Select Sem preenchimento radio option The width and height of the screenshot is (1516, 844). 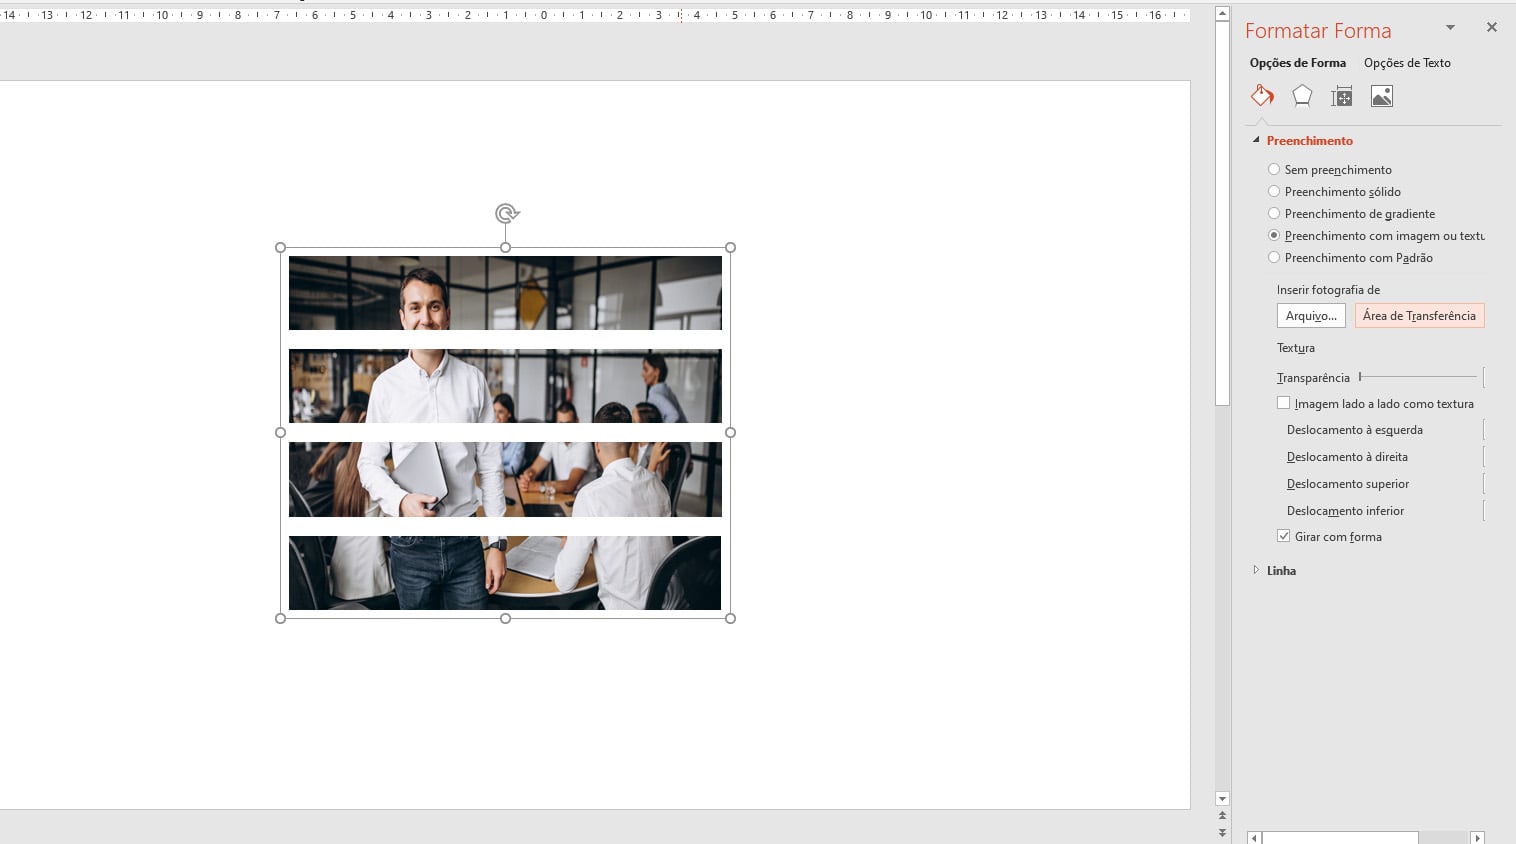point(1274,170)
